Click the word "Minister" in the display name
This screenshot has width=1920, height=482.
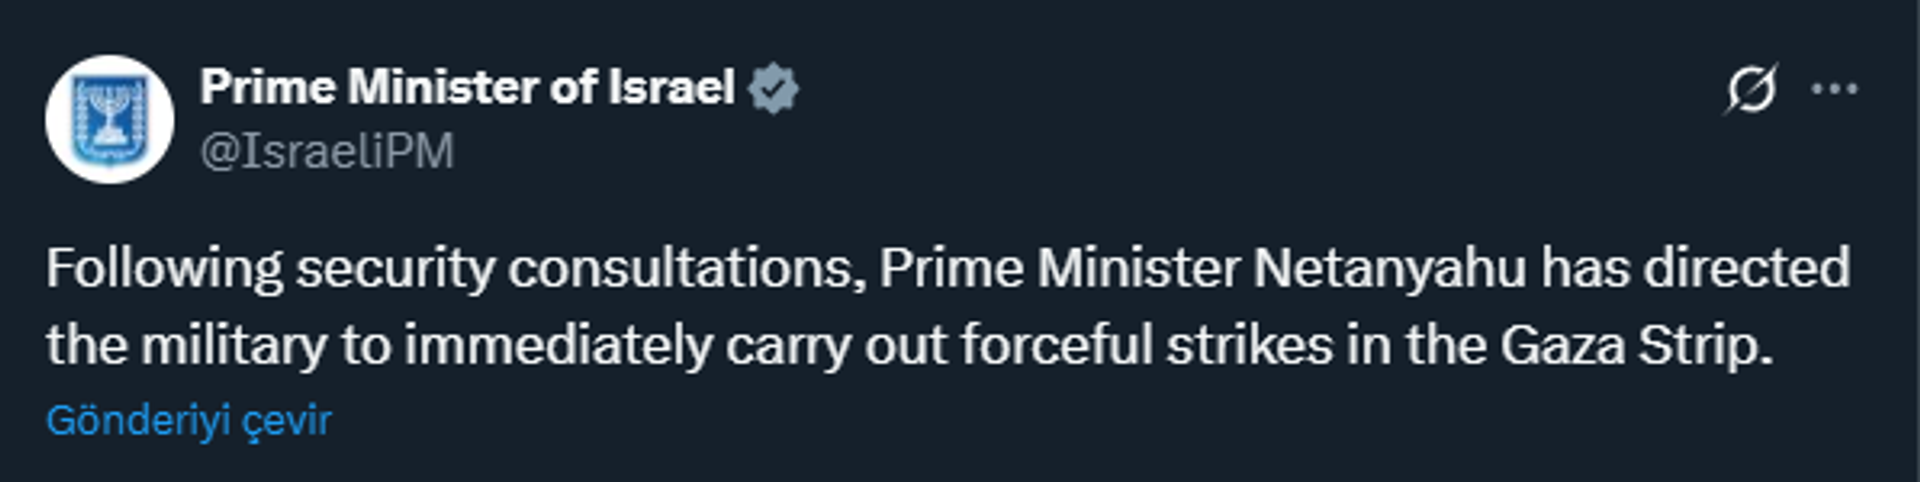442,87
